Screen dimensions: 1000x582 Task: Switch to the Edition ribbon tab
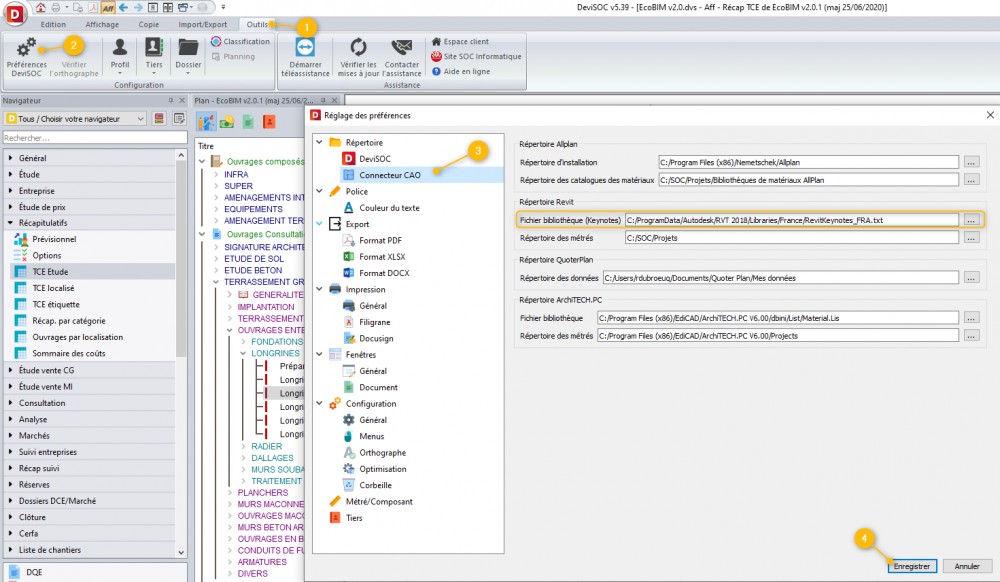53,24
